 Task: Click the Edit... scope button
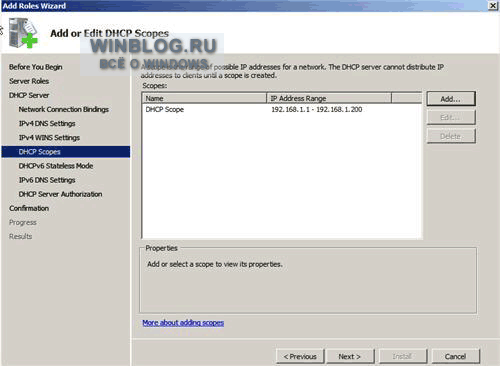pos(451,117)
